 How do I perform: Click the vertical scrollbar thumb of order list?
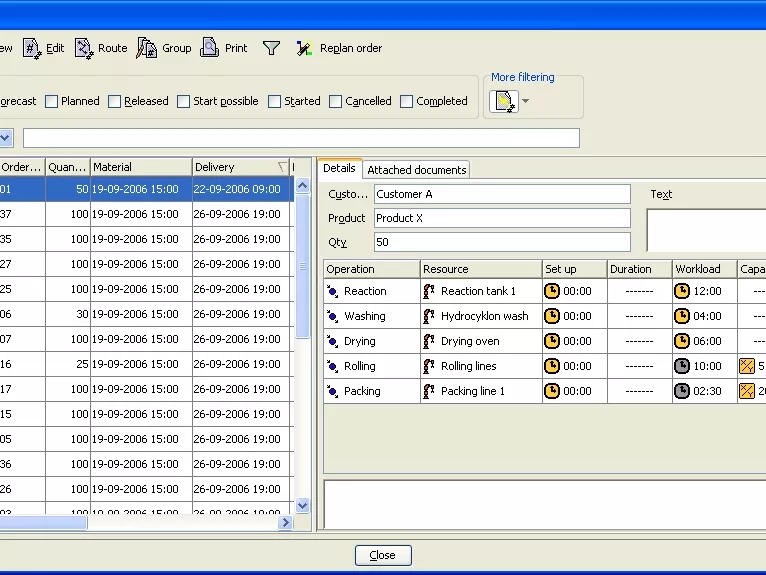302,266
